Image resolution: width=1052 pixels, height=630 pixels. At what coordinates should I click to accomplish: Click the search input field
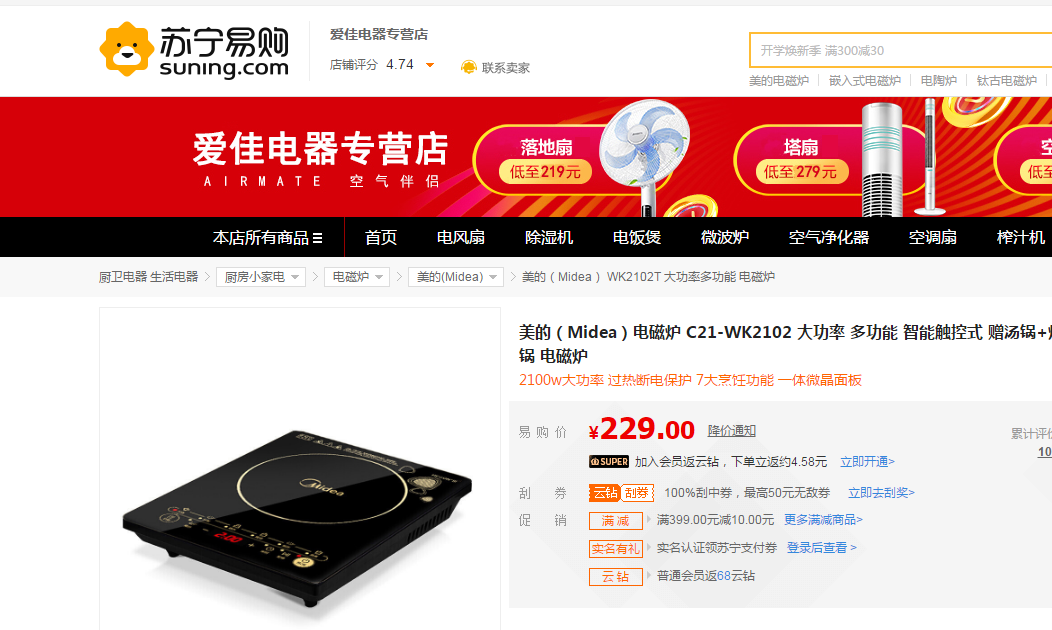pos(900,50)
